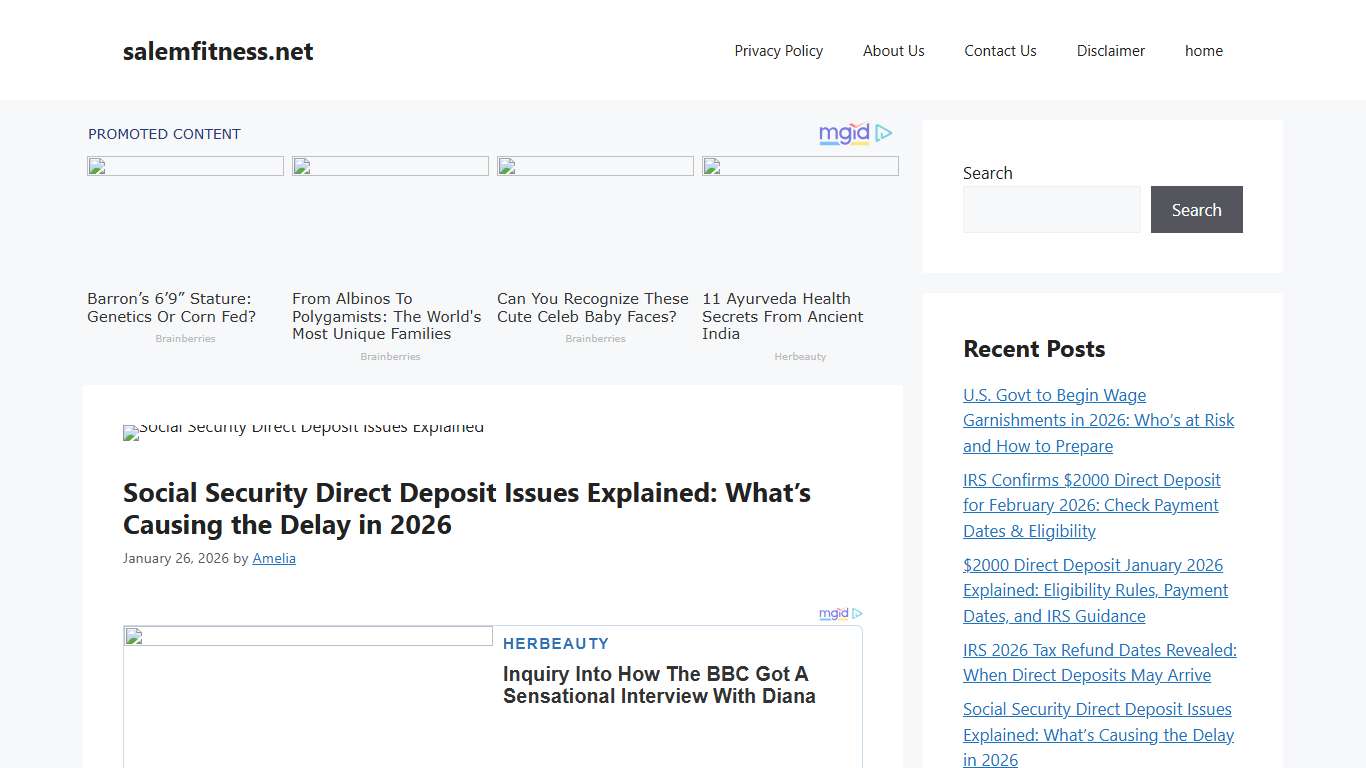Screen dimensions: 1366x768
Task: Open the Amelia author link
Action: 274,558
